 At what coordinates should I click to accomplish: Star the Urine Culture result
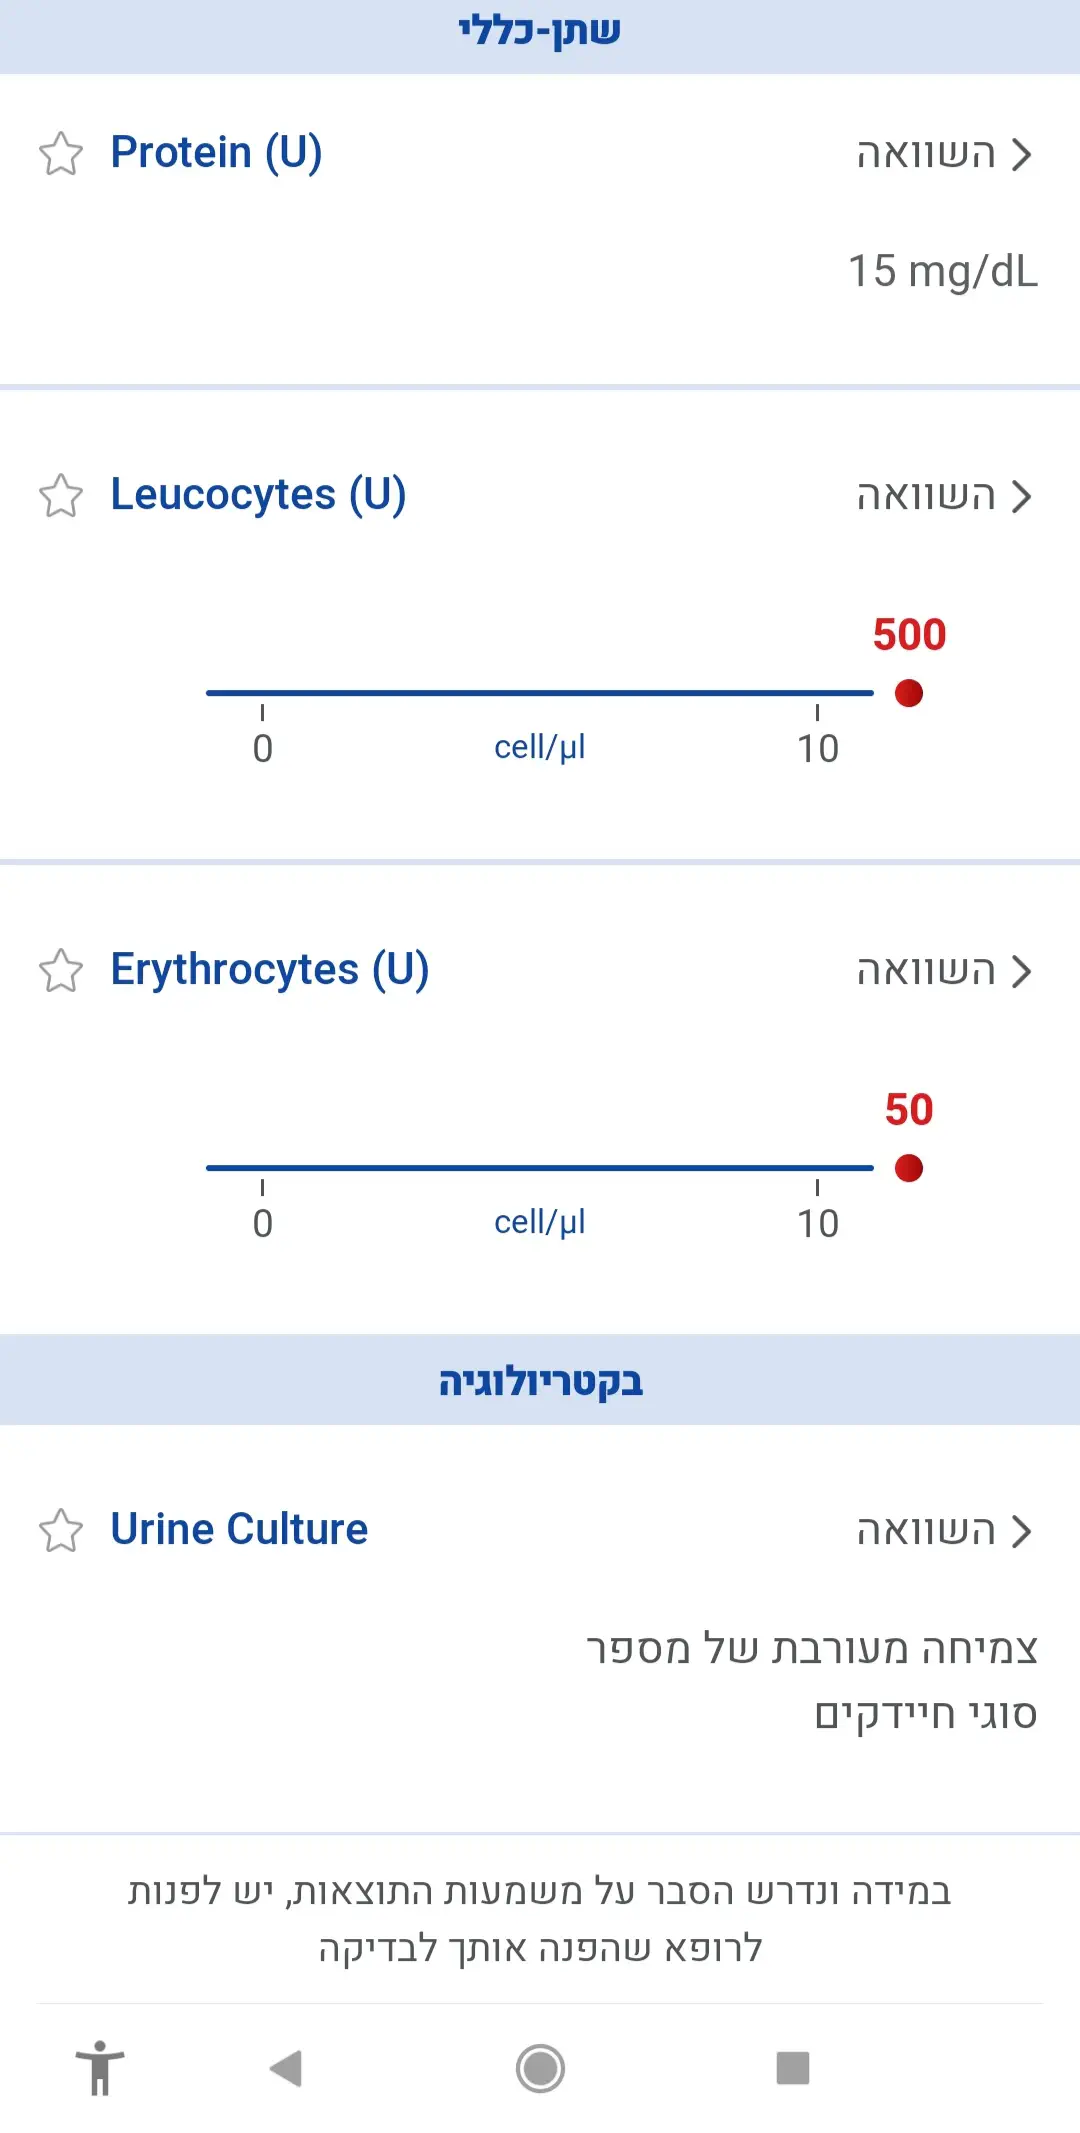click(61, 1531)
